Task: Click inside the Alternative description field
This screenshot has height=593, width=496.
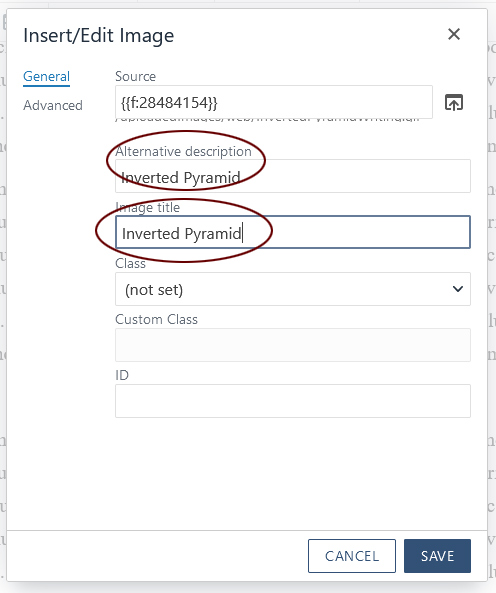Action: click(x=293, y=176)
